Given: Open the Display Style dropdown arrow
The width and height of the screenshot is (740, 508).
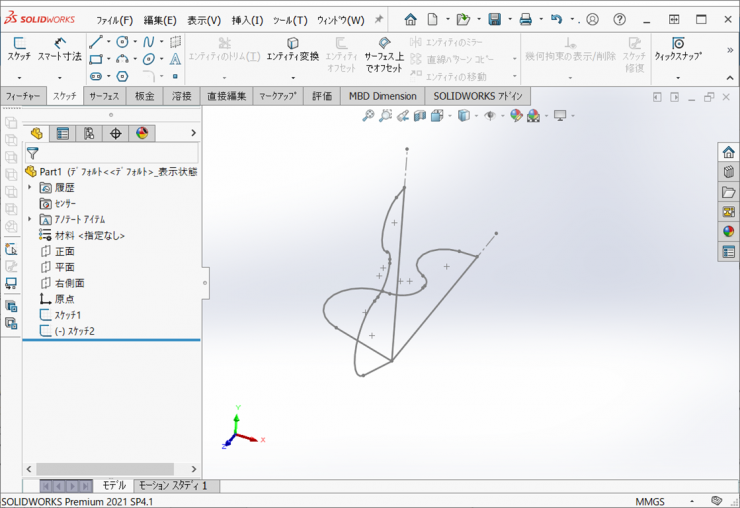Looking at the screenshot, I should (474, 116).
